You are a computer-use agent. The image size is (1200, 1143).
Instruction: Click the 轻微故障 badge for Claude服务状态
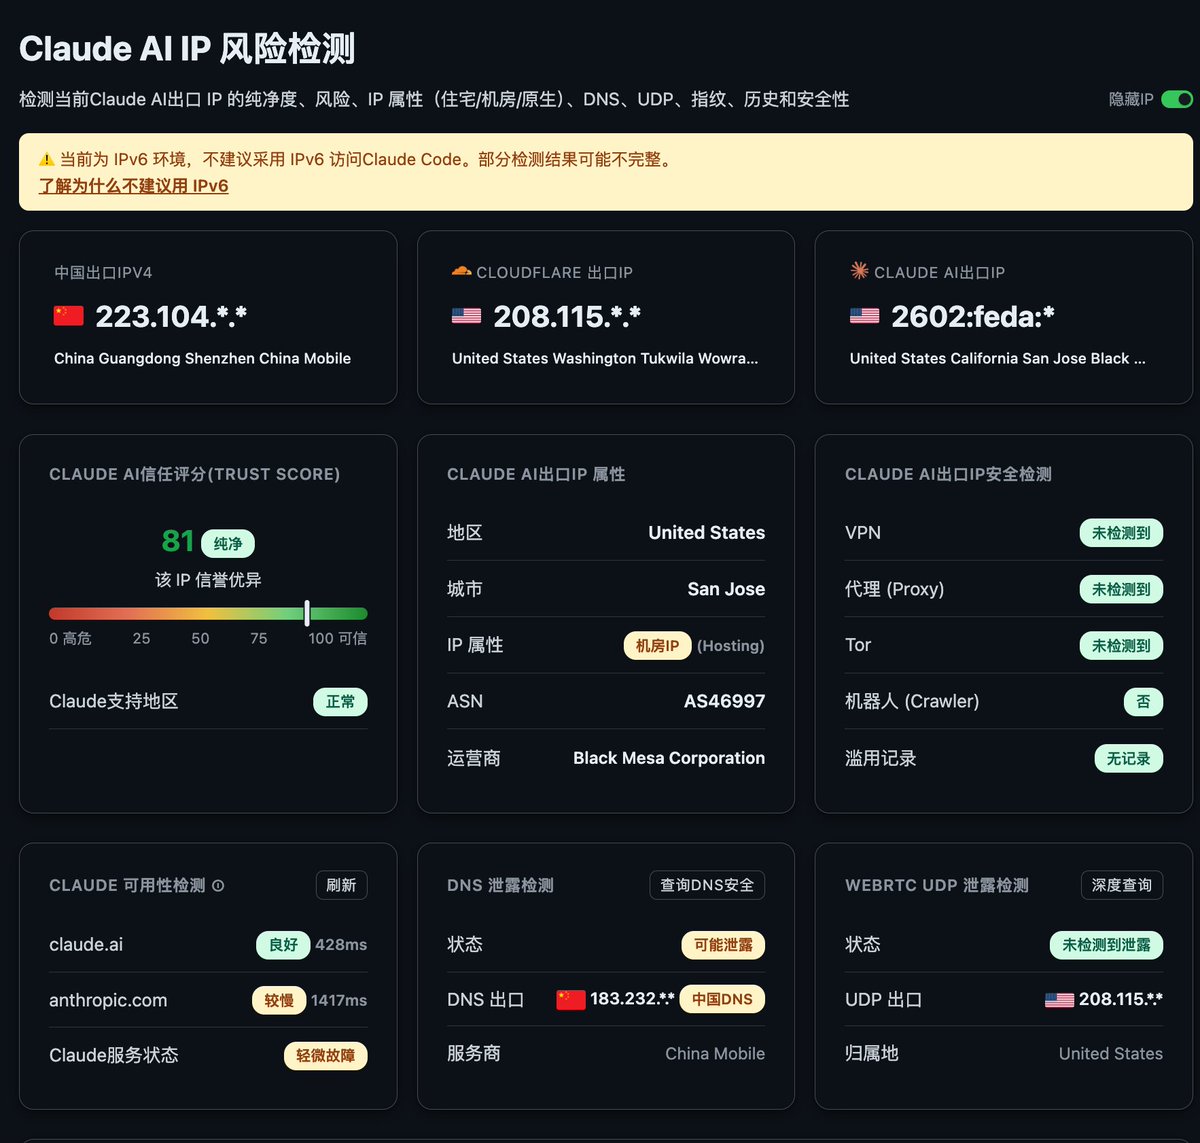(x=326, y=1055)
